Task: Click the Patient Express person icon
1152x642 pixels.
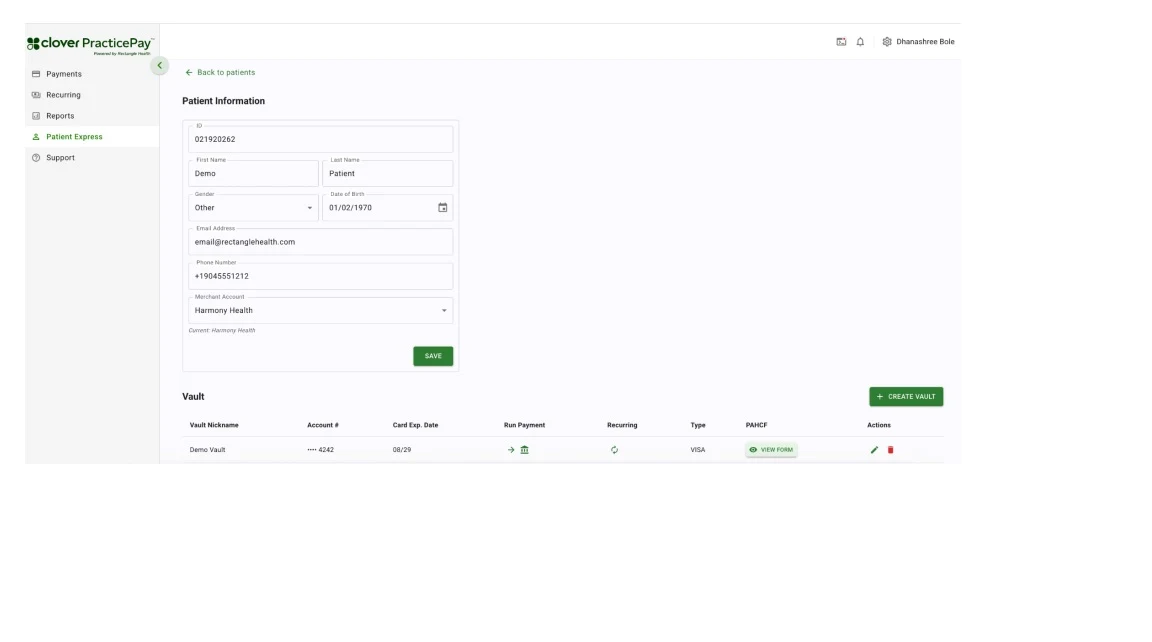Action: (x=36, y=137)
